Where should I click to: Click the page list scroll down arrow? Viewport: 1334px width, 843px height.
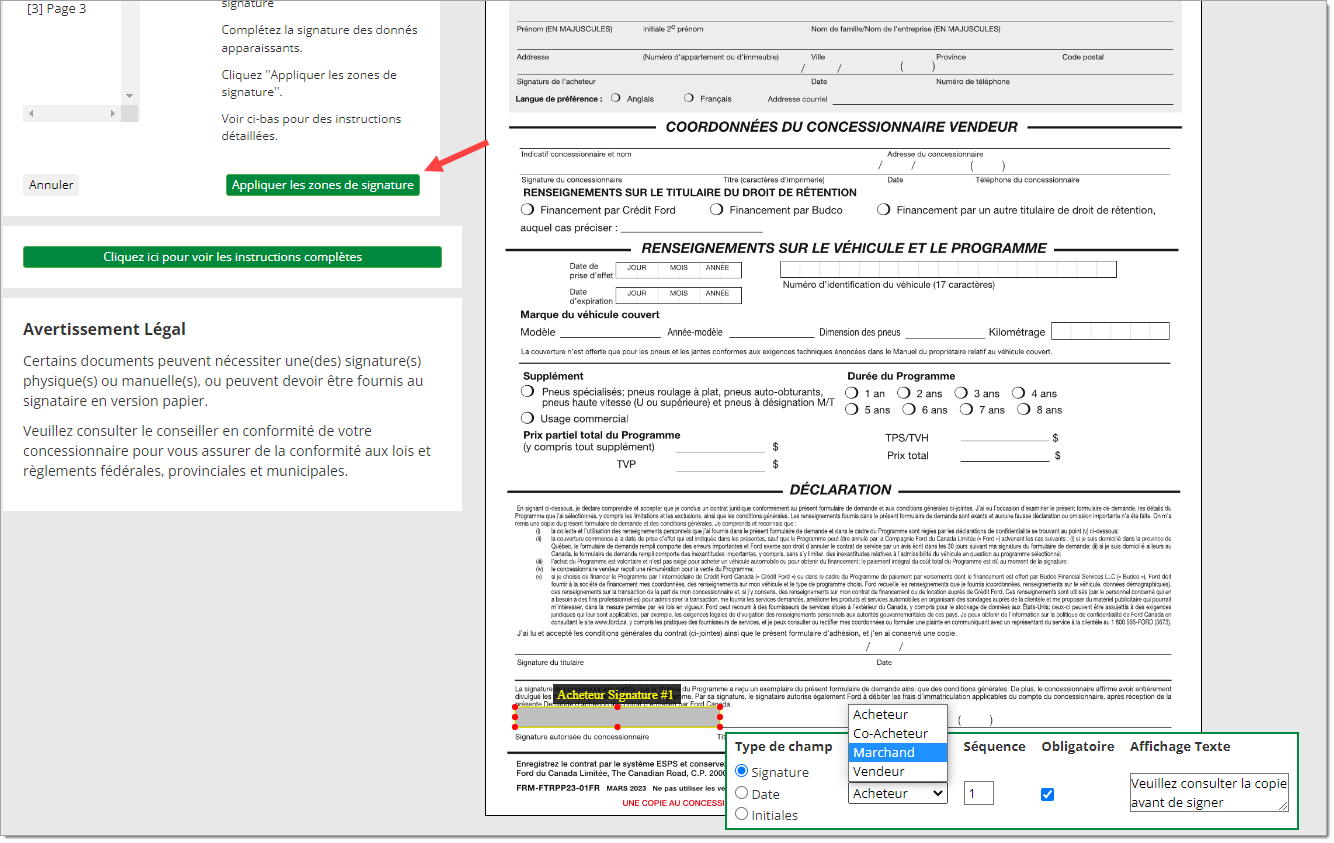[129, 96]
